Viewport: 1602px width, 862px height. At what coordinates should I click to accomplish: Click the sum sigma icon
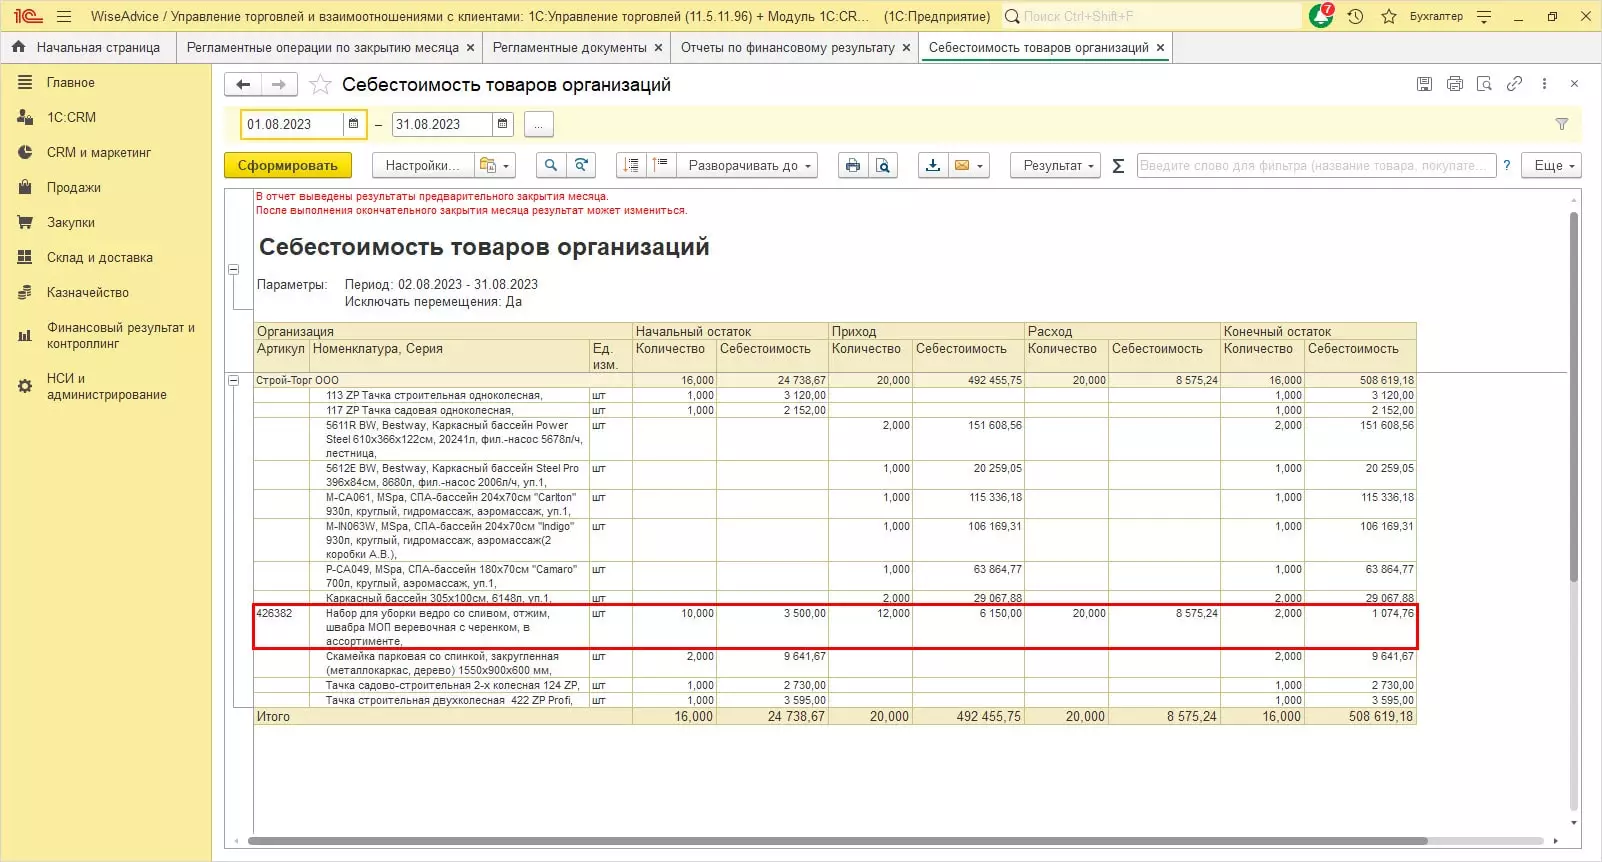pyautogui.click(x=1118, y=166)
